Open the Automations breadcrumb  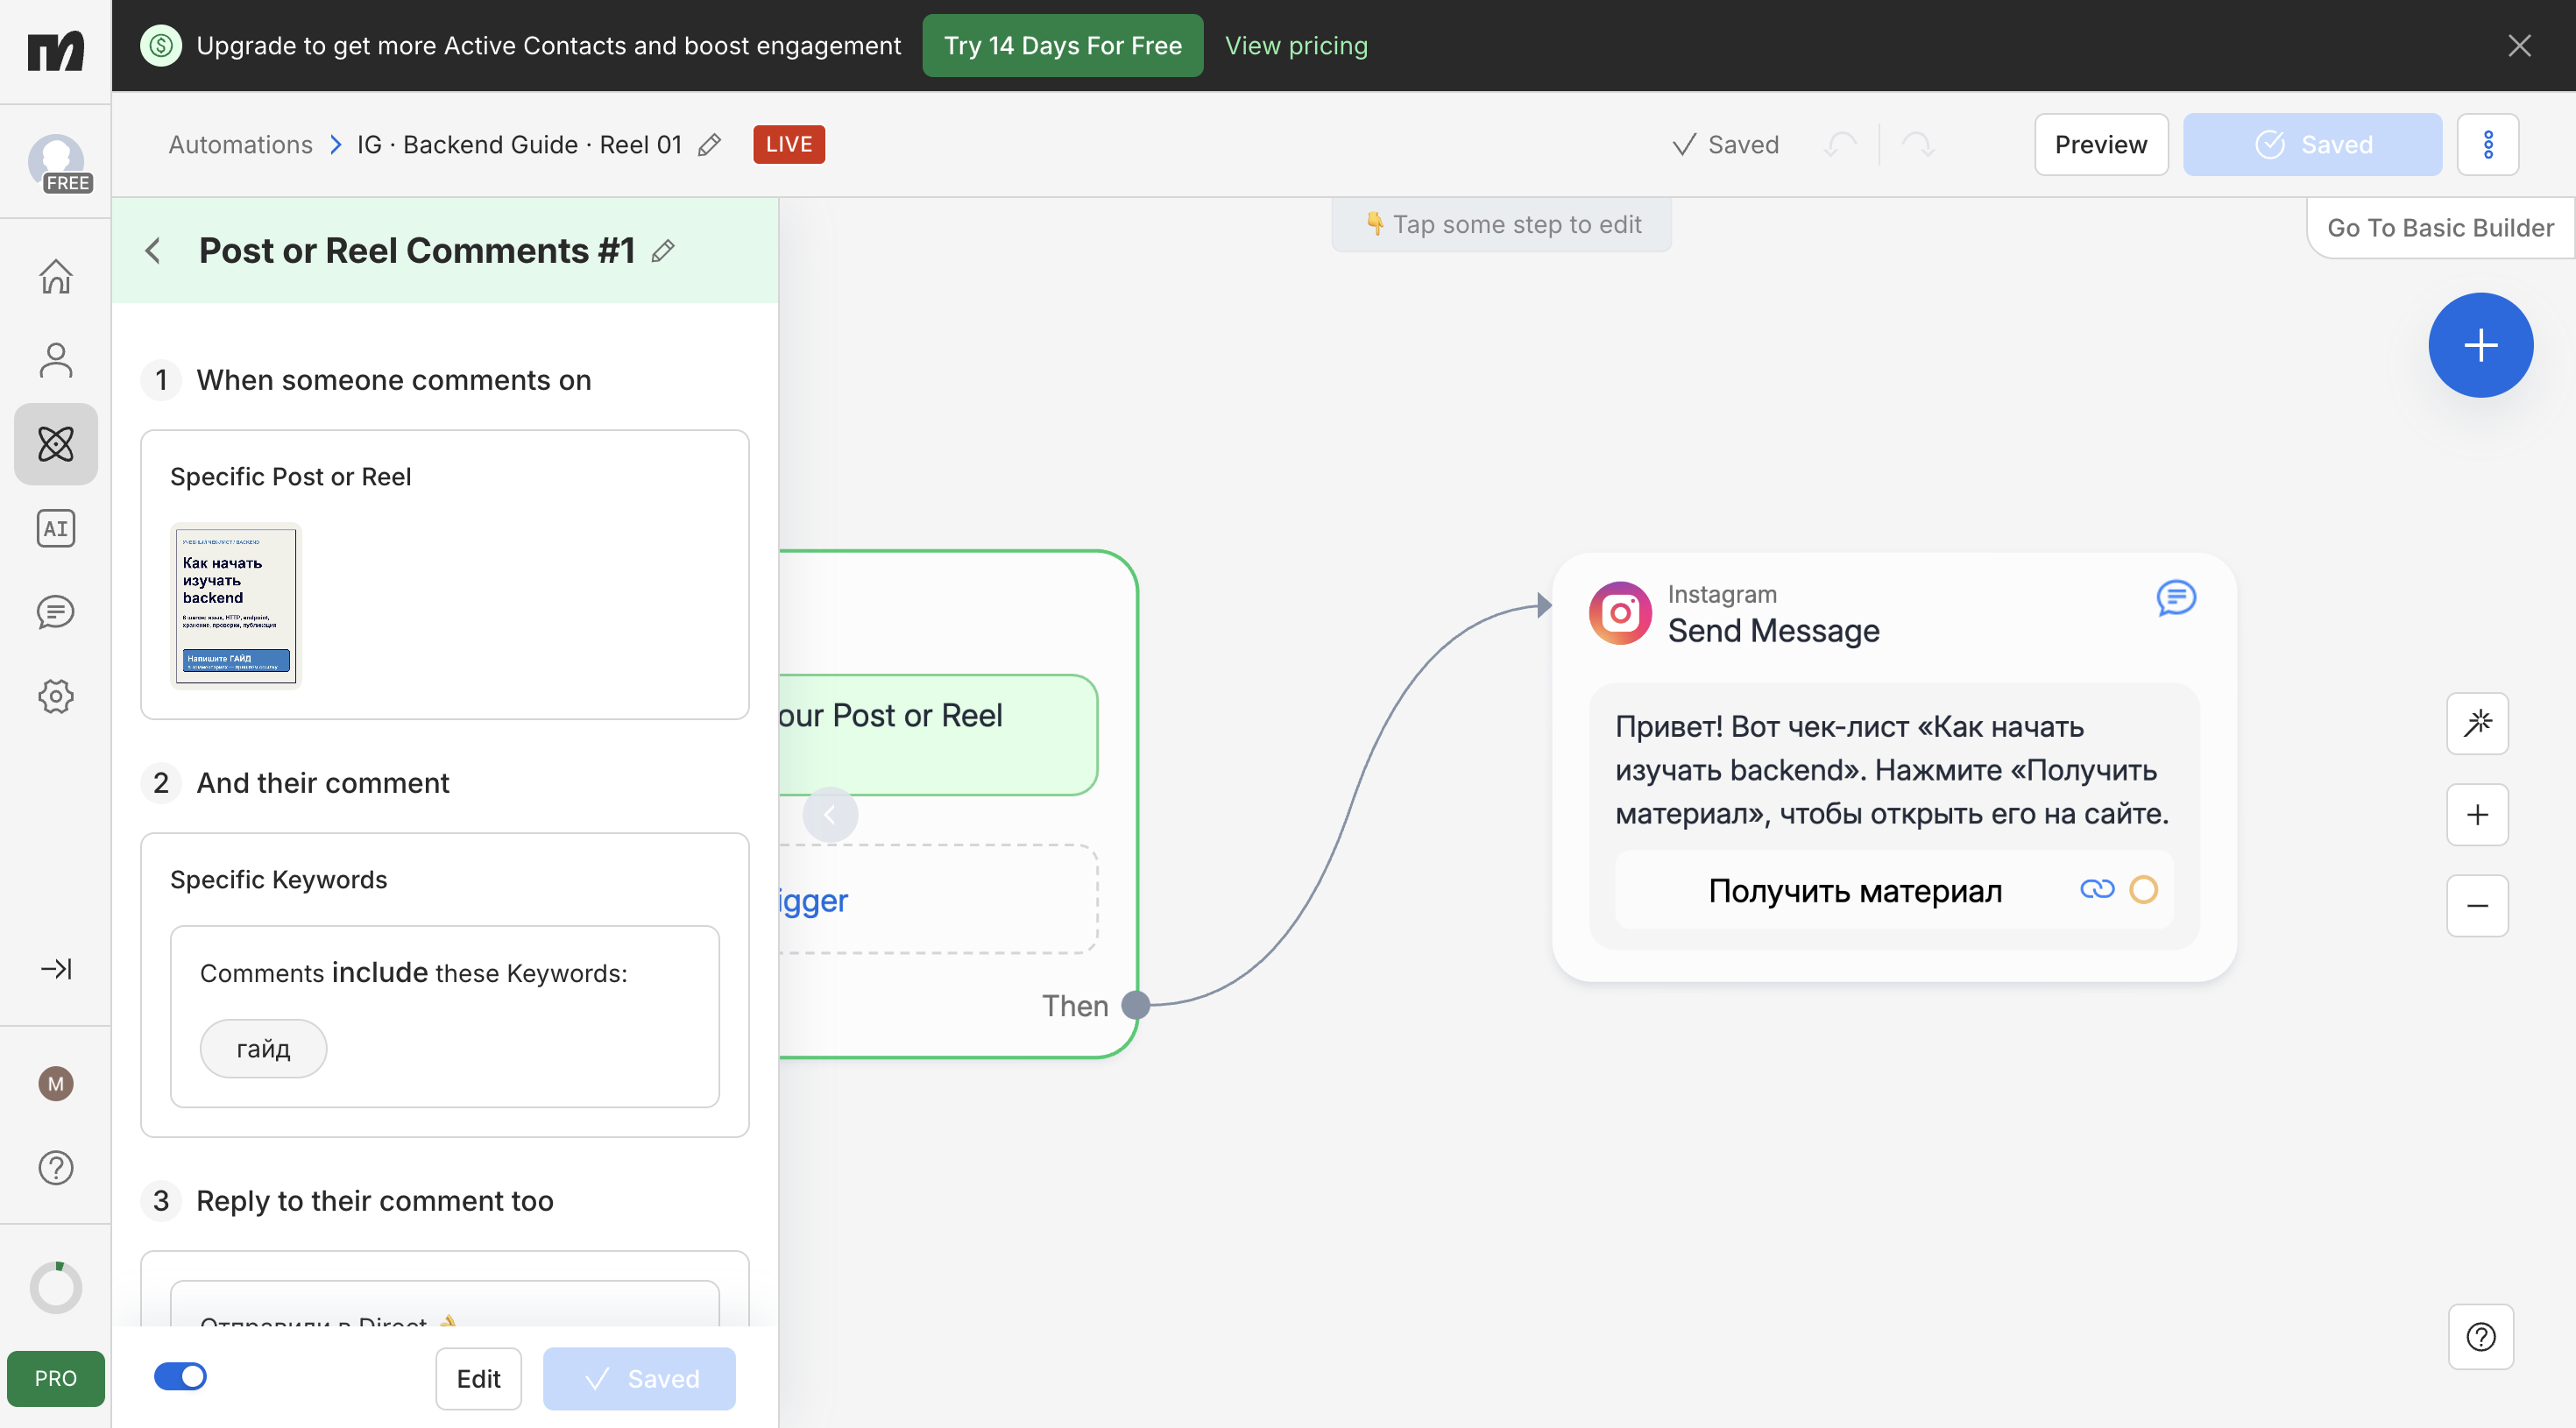pyautogui.click(x=240, y=145)
